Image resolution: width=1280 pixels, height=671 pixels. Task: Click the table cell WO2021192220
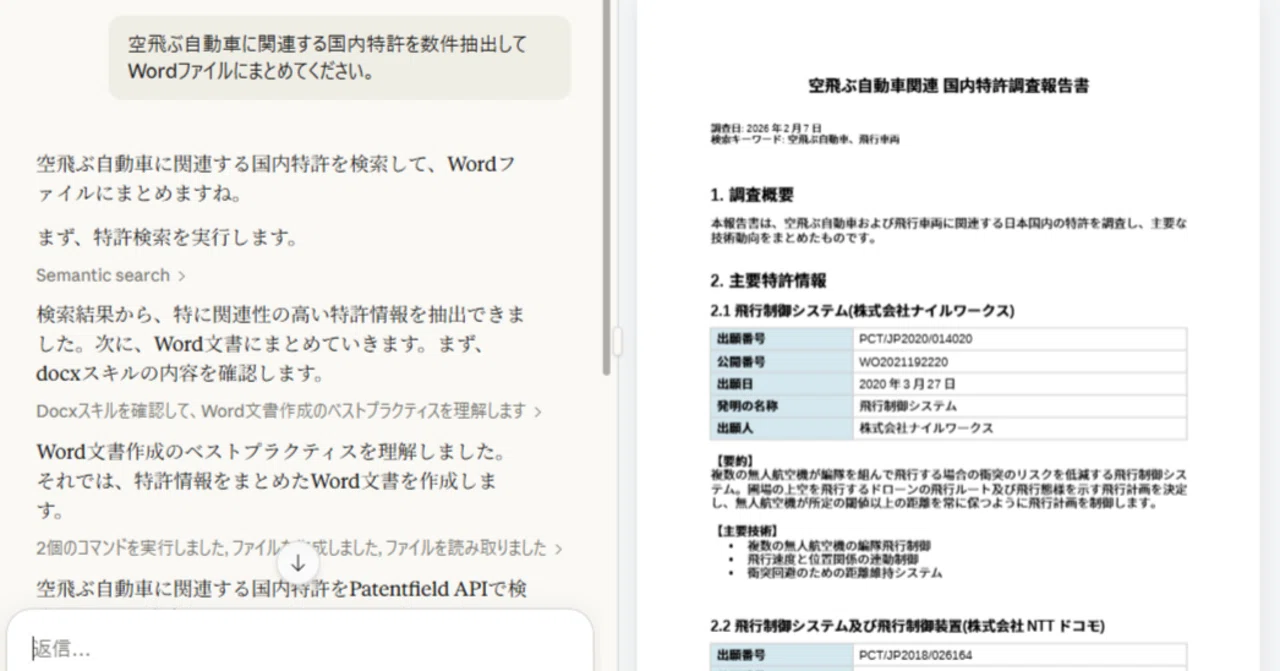[1020, 361]
